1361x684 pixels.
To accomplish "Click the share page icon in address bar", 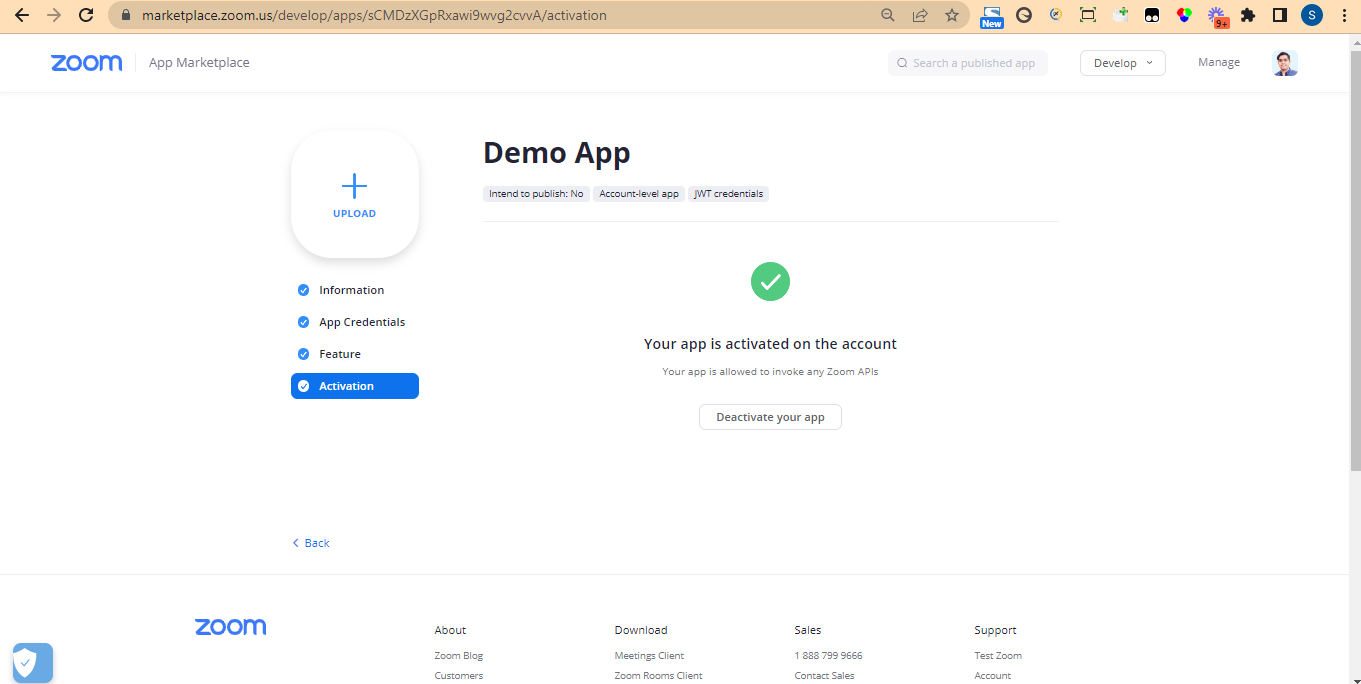I will point(919,15).
